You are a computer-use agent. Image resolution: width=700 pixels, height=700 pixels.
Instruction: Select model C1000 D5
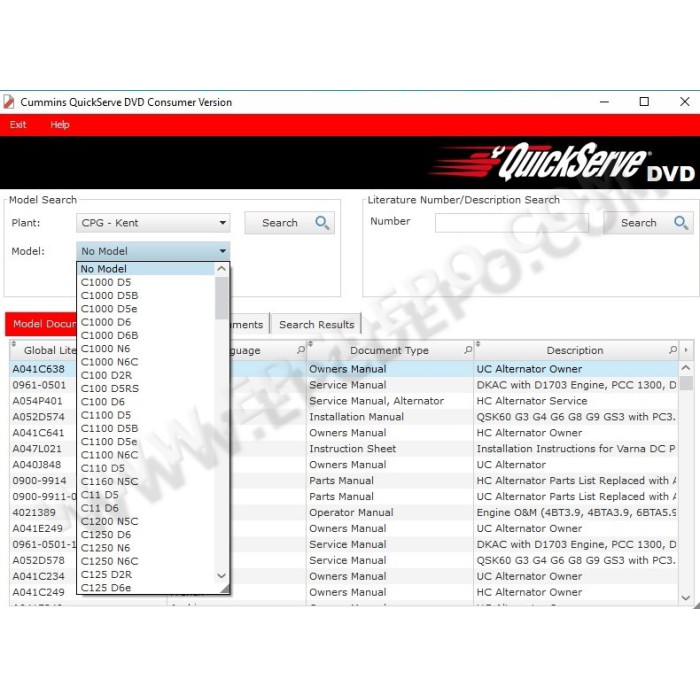(146, 282)
